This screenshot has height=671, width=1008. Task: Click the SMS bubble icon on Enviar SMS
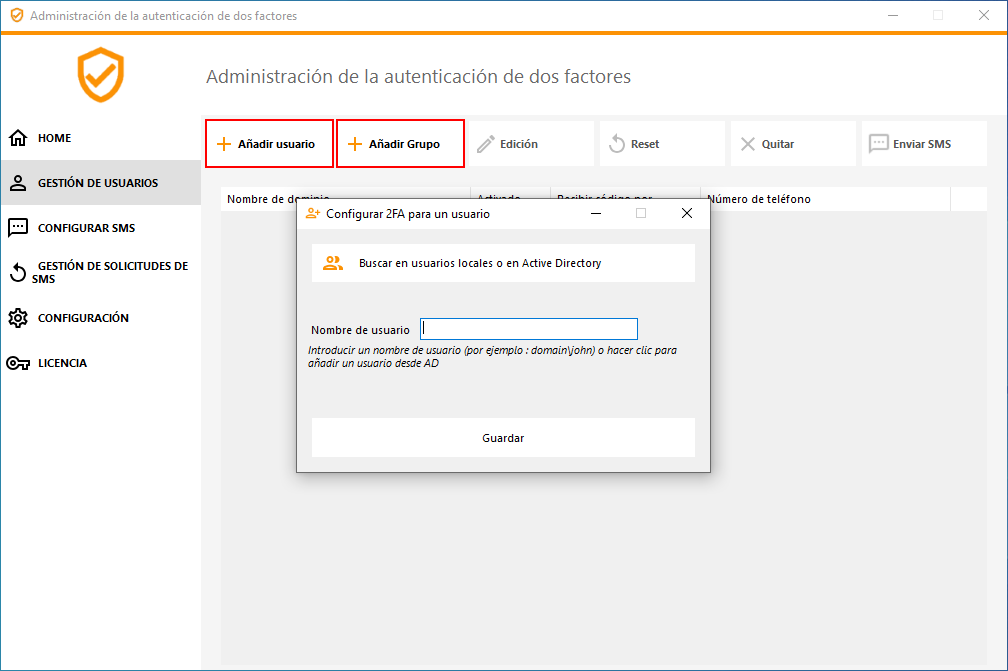[881, 143]
